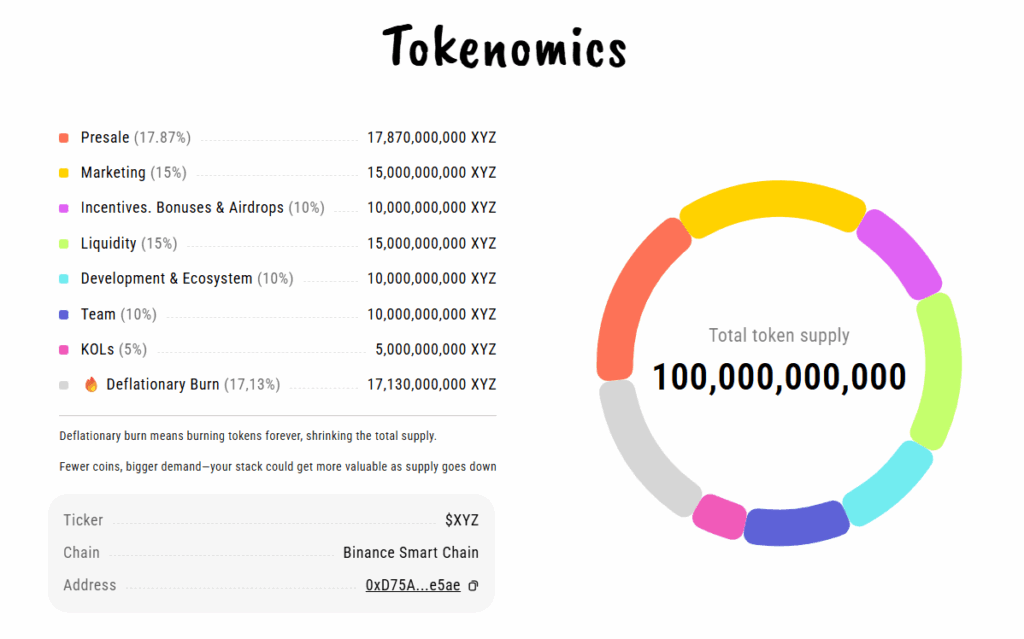The height and width of the screenshot is (639, 1024).
Task: Click the gray Deflationary Burn legend dot
Action: click(x=64, y=385)
